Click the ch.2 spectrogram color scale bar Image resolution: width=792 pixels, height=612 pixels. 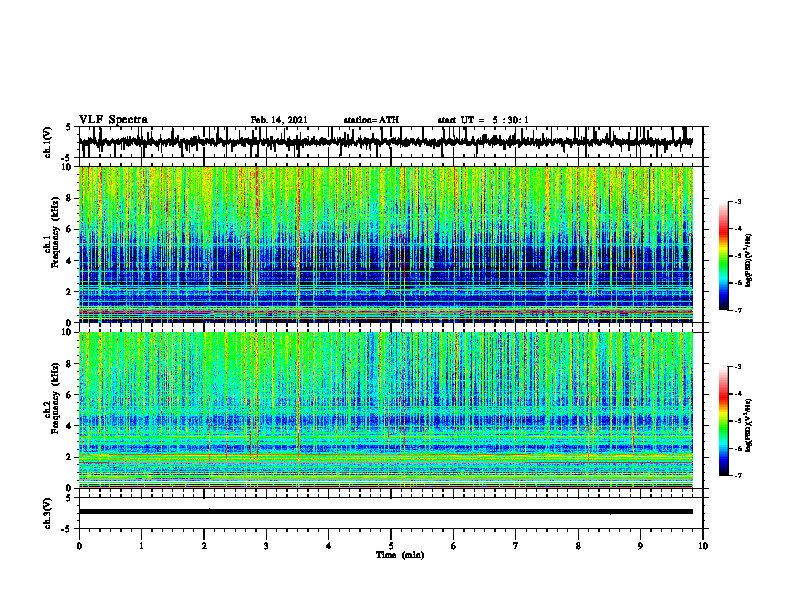tap(723, 421)
